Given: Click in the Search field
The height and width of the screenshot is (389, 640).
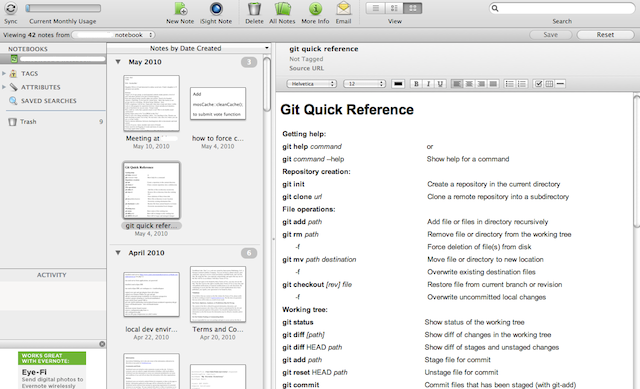Looking at the screenshot, I should [x=562, y=8].
